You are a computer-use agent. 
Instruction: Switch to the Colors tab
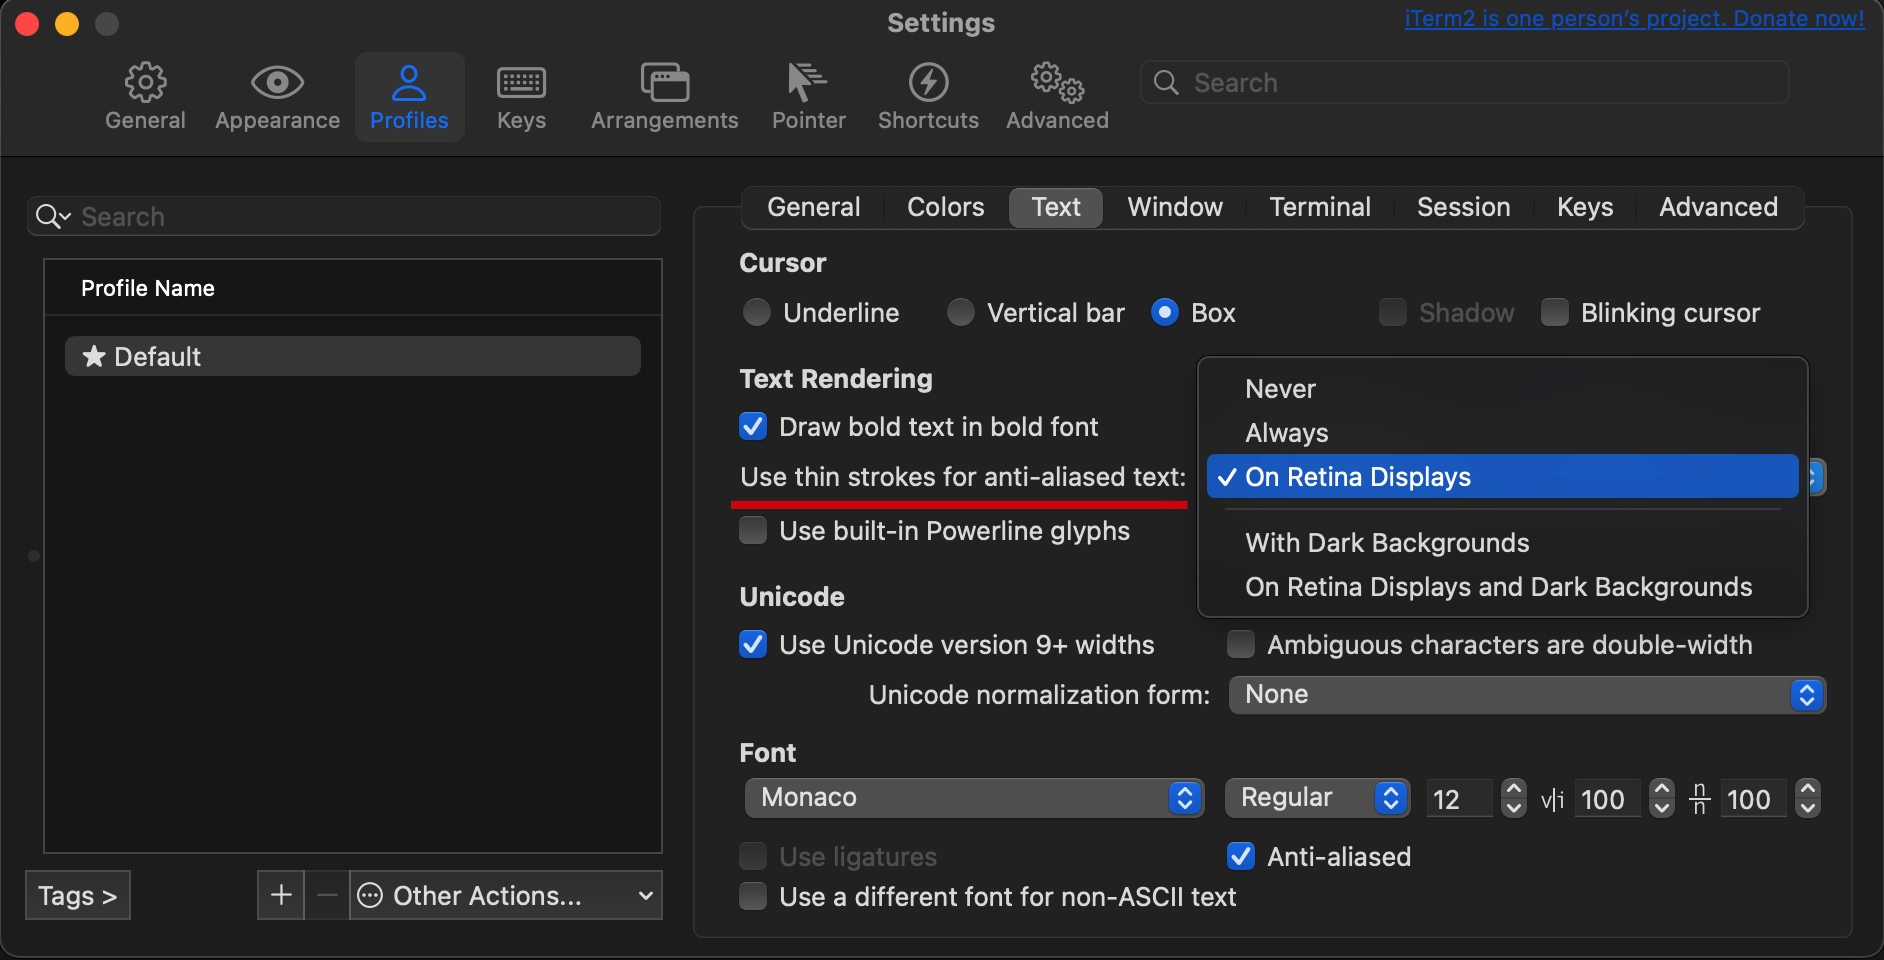(x=945, y=207)
